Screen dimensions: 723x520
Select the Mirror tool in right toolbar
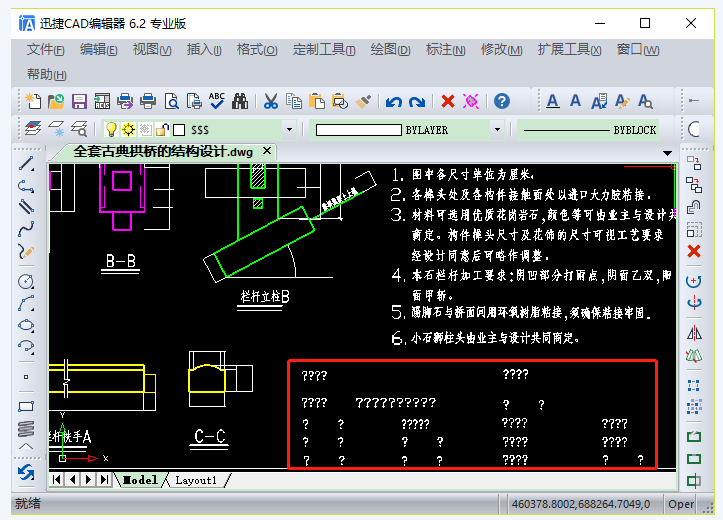[x=694, y=331]
